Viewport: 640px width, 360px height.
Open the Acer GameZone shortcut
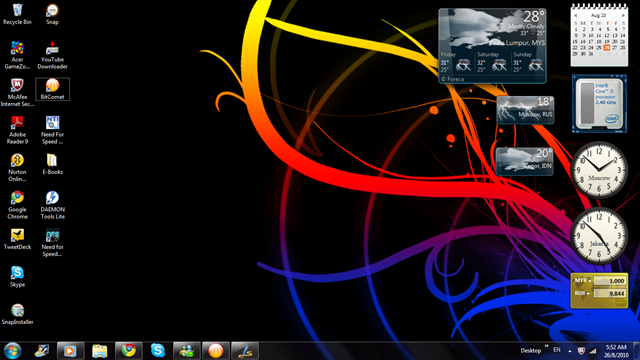pyautogui.click(x=17, y=55)
